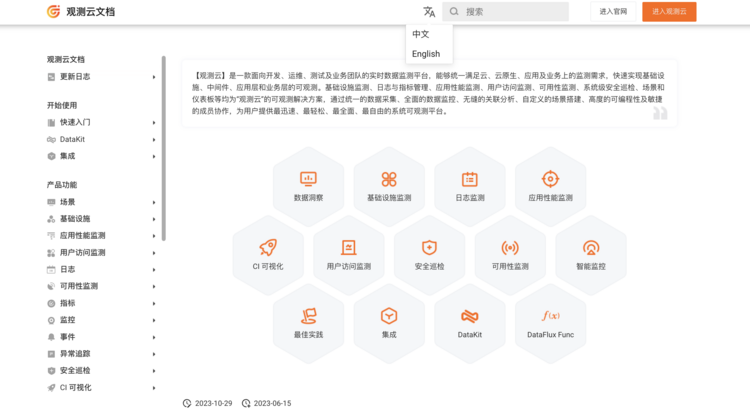Expand the DataKit sidebar arrow
Viewport: 750px width, 417px height.
coord(154,140)
